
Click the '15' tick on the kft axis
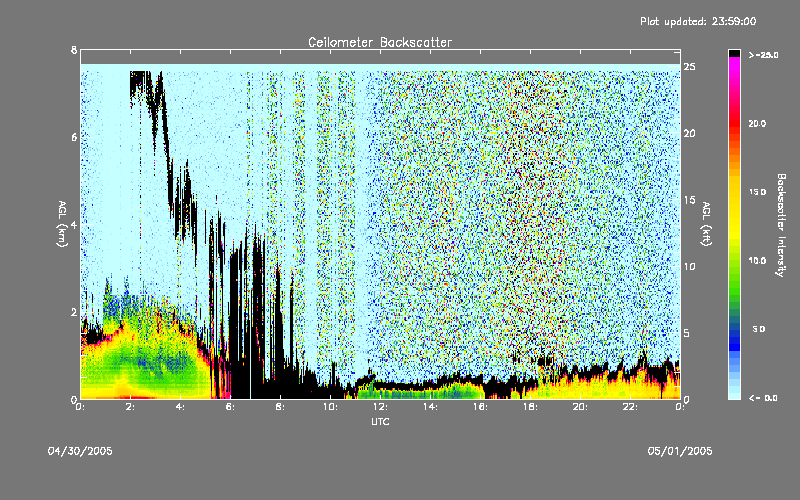689,200
